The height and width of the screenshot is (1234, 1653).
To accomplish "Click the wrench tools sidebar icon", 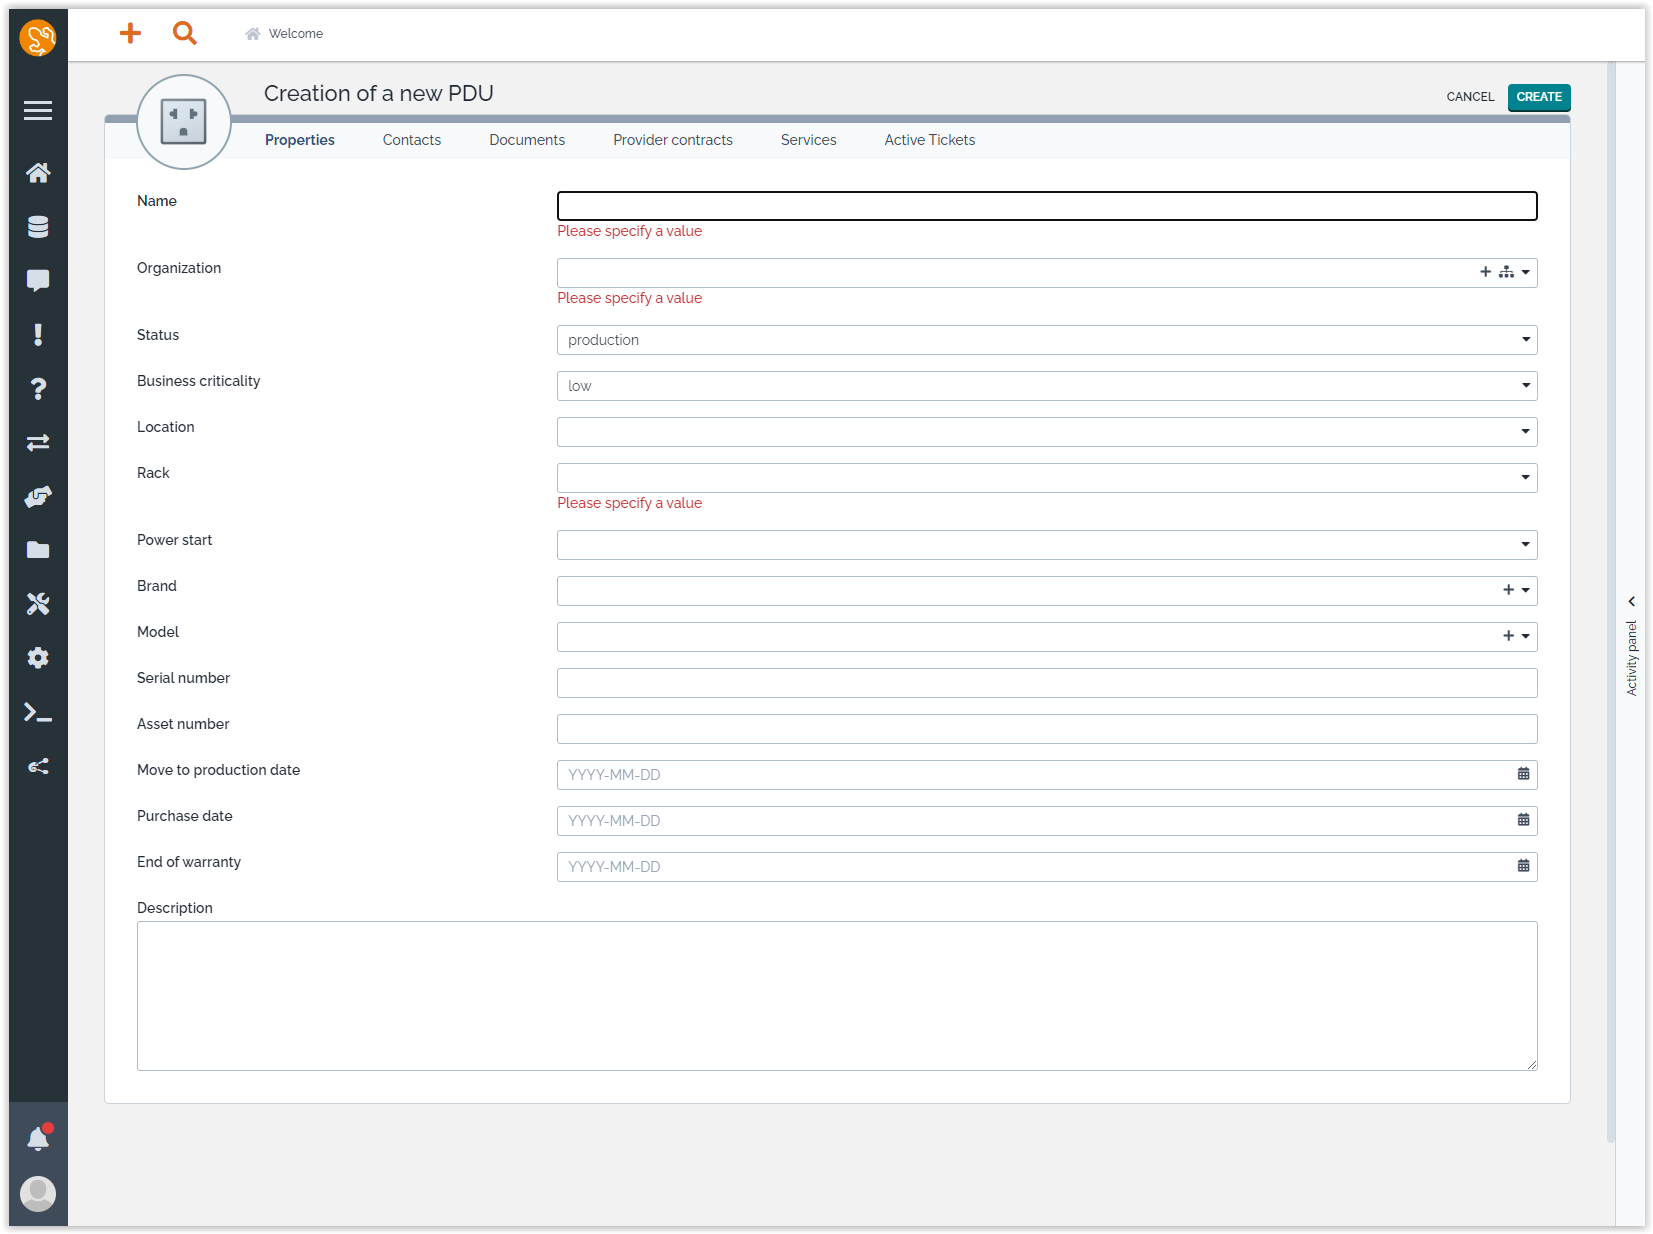I will pyautogui.click(x=38, y=604).
